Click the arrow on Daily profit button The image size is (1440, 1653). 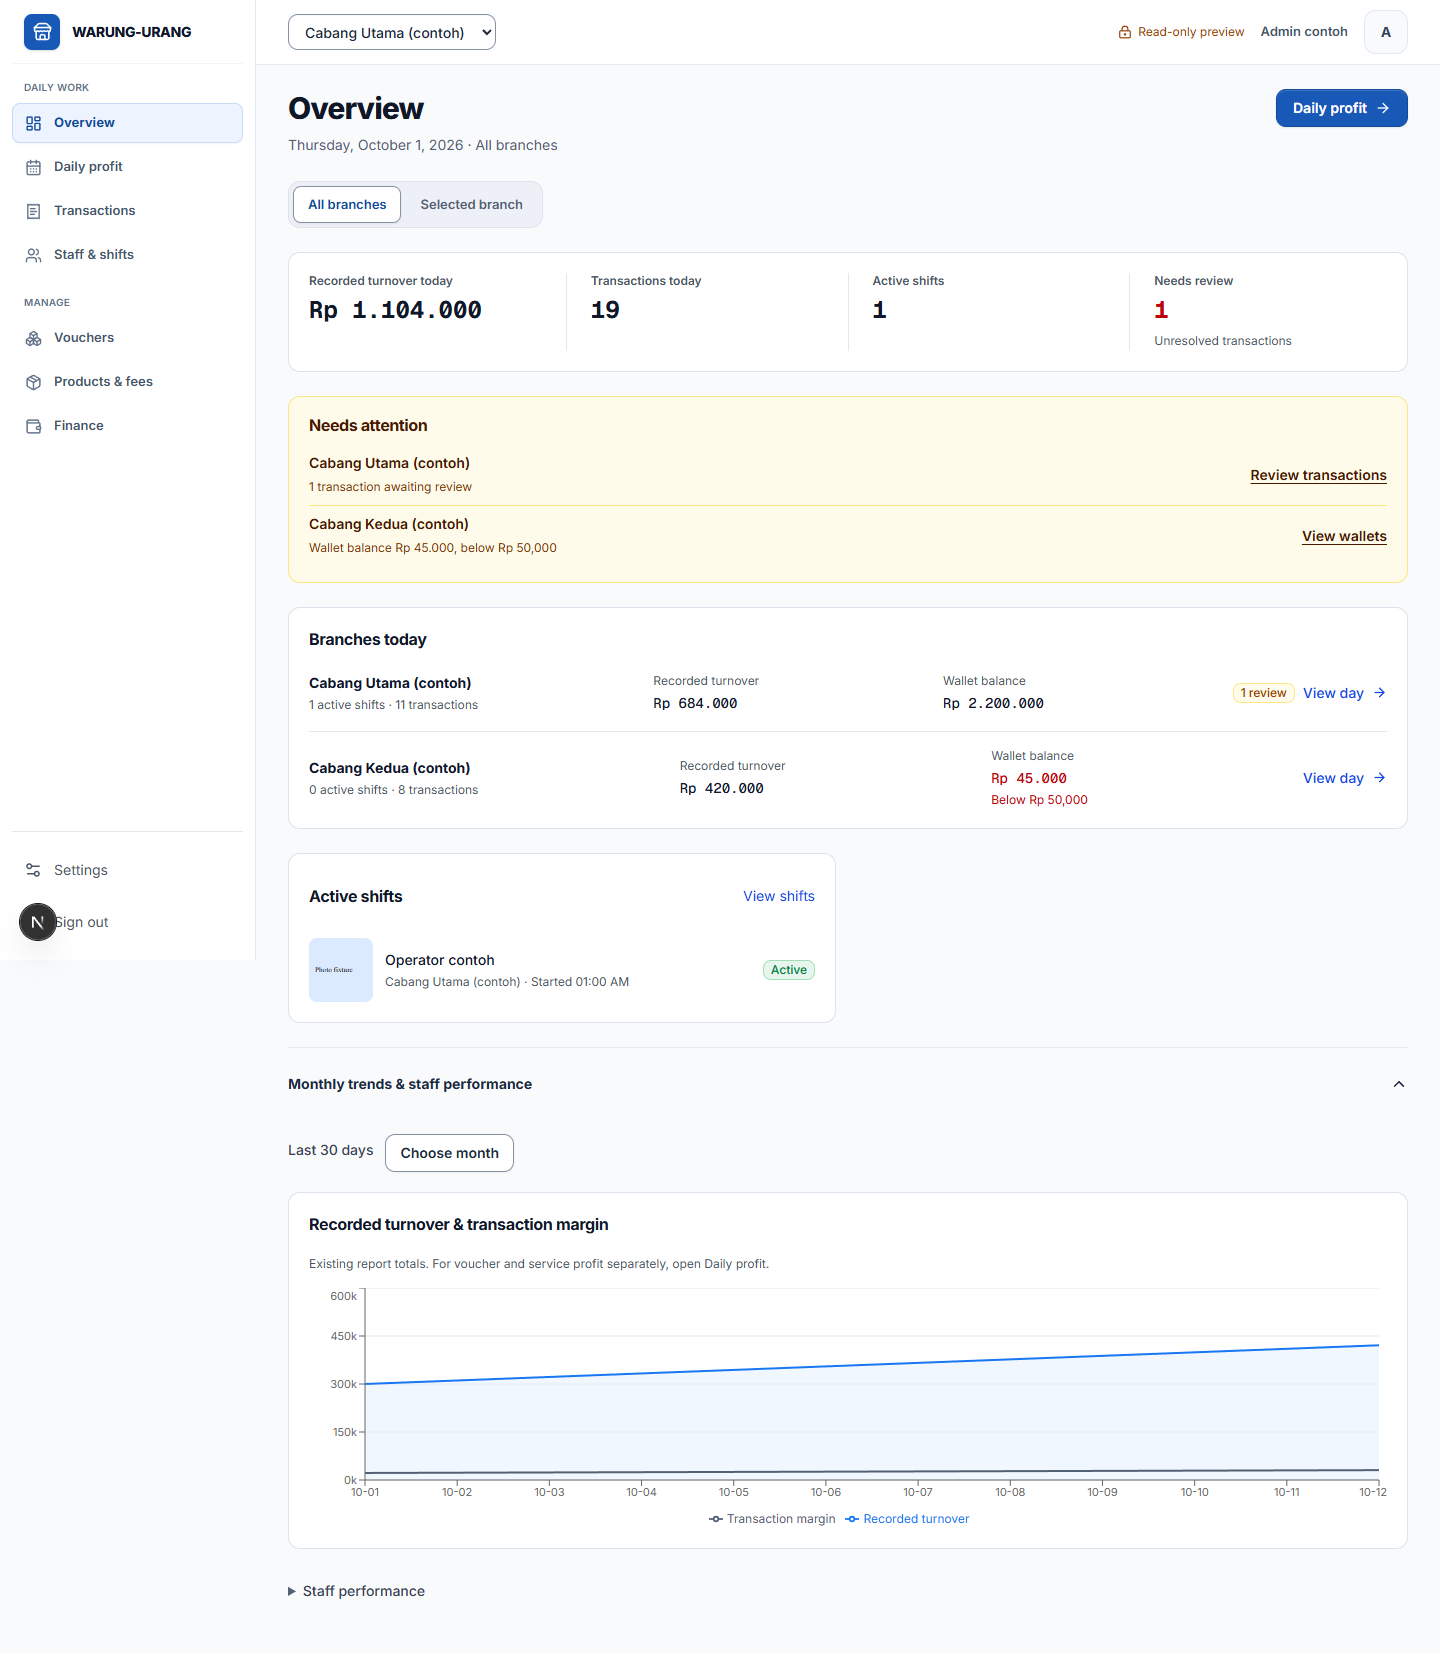[1383, 108]
